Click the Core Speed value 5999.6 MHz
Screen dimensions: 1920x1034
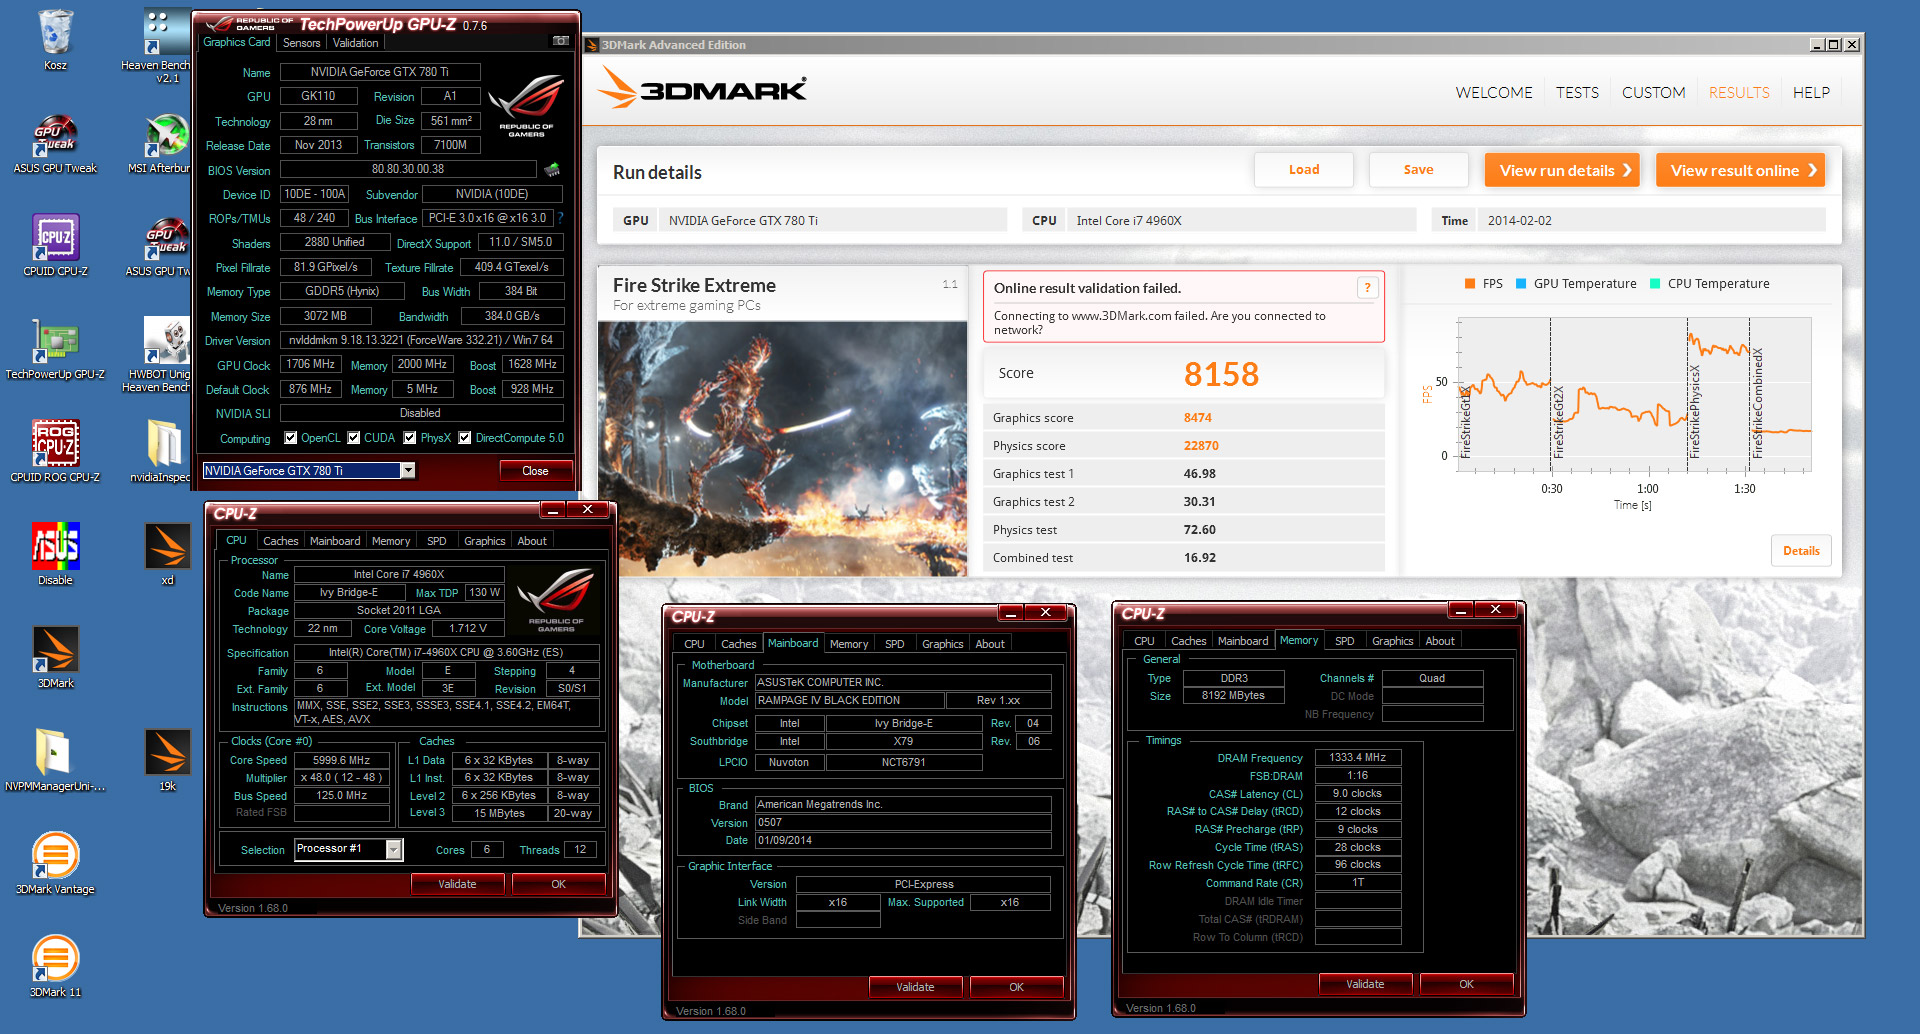(341, 761)
